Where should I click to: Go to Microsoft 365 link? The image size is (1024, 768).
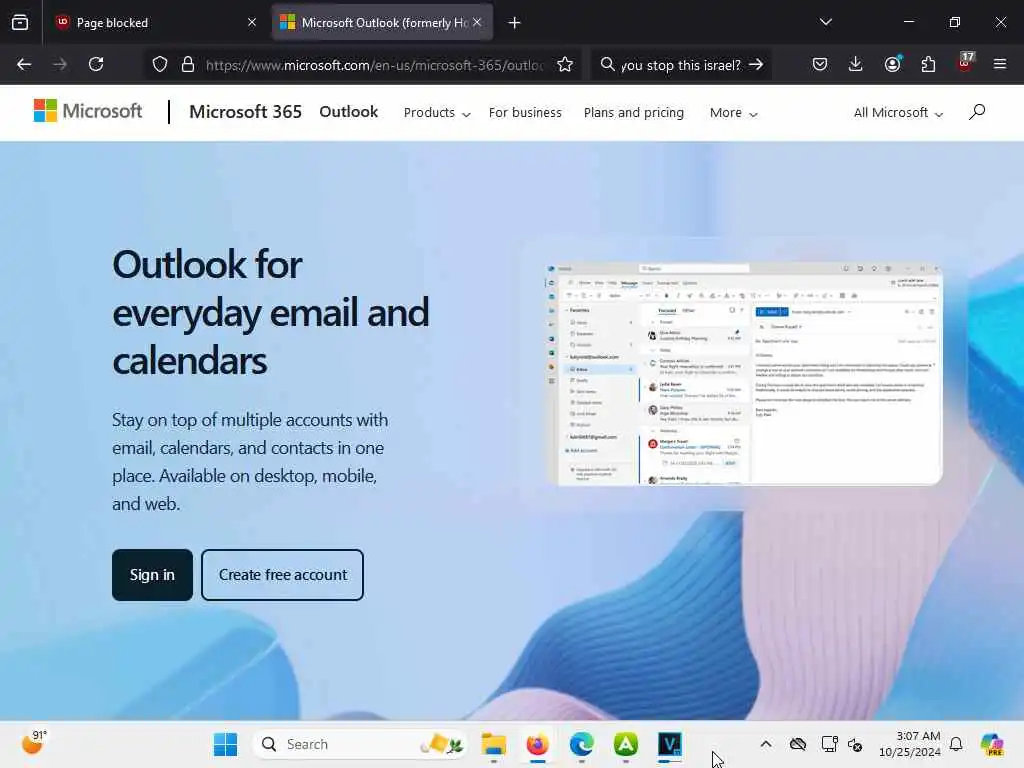pyautogui.click(x=245, y=112)
